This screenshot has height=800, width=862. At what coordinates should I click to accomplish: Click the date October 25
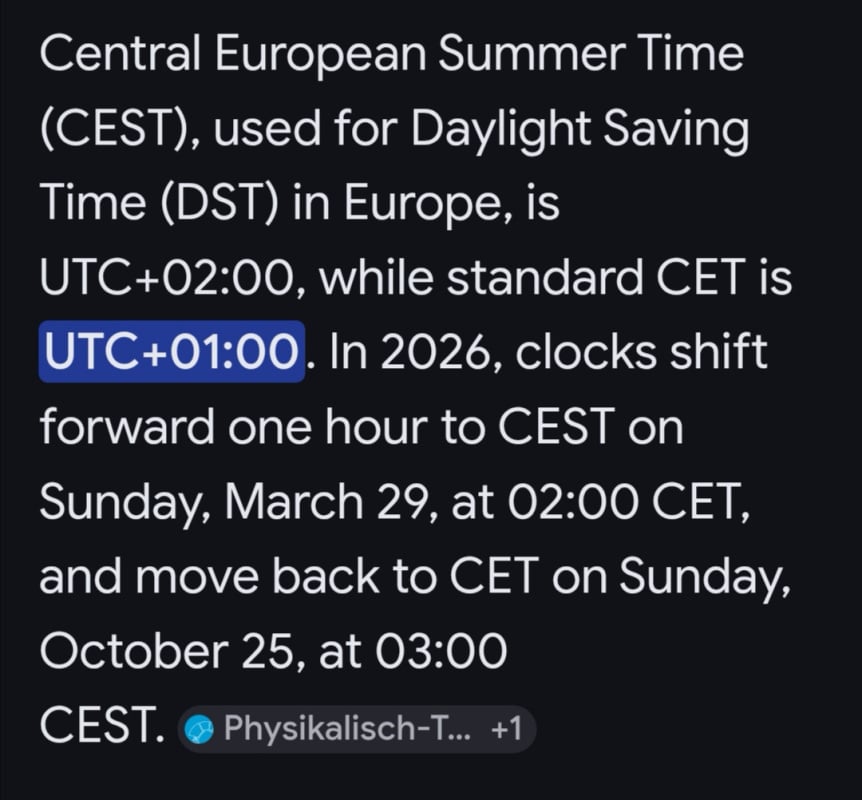[165, 652]
